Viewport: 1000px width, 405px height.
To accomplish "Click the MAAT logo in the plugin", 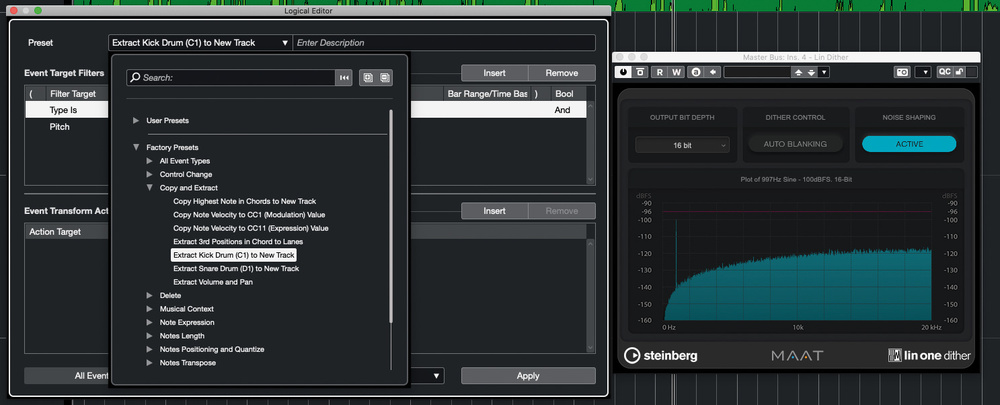I will click(x=797, y=355).
